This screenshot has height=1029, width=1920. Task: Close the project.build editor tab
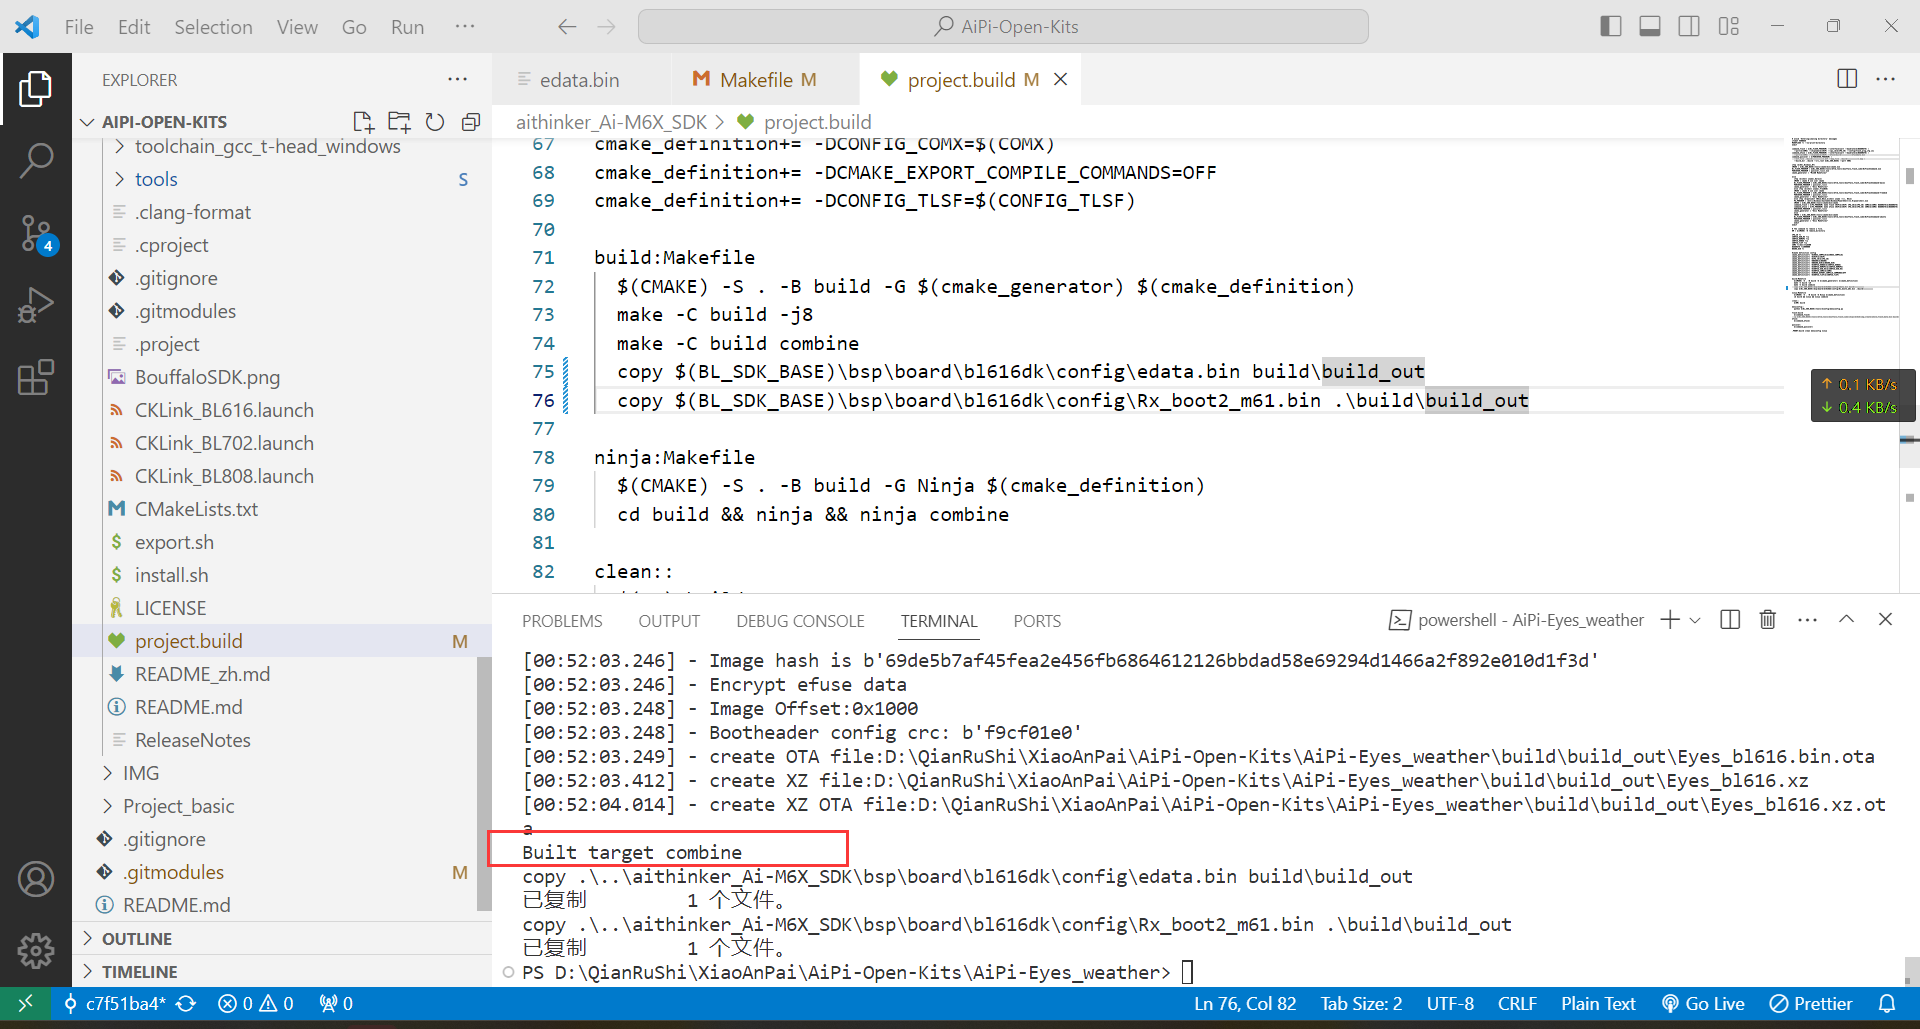click(1061, 79)
